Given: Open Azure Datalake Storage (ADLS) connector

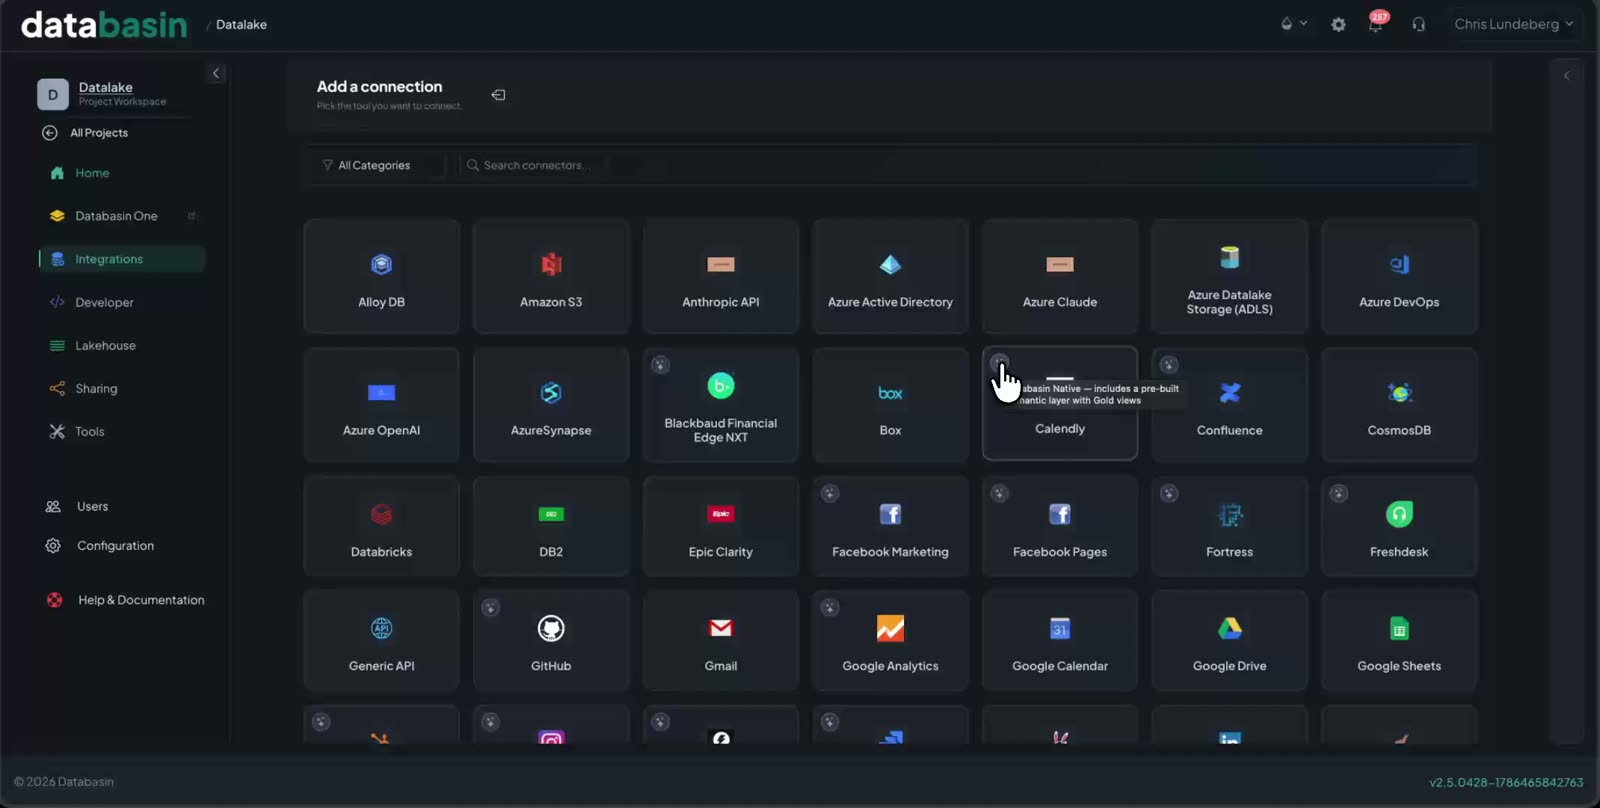Looking at the screenshot, I should pos(1230,276).
